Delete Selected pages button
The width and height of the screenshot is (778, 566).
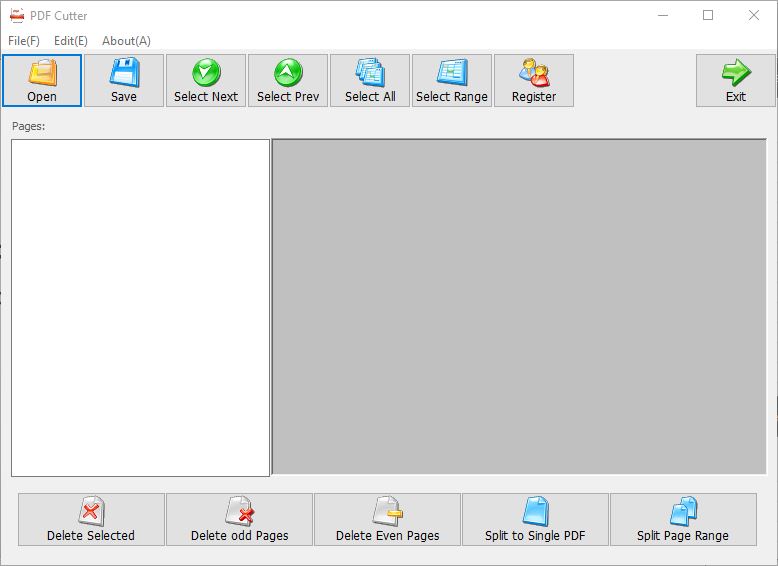(91, 519)
